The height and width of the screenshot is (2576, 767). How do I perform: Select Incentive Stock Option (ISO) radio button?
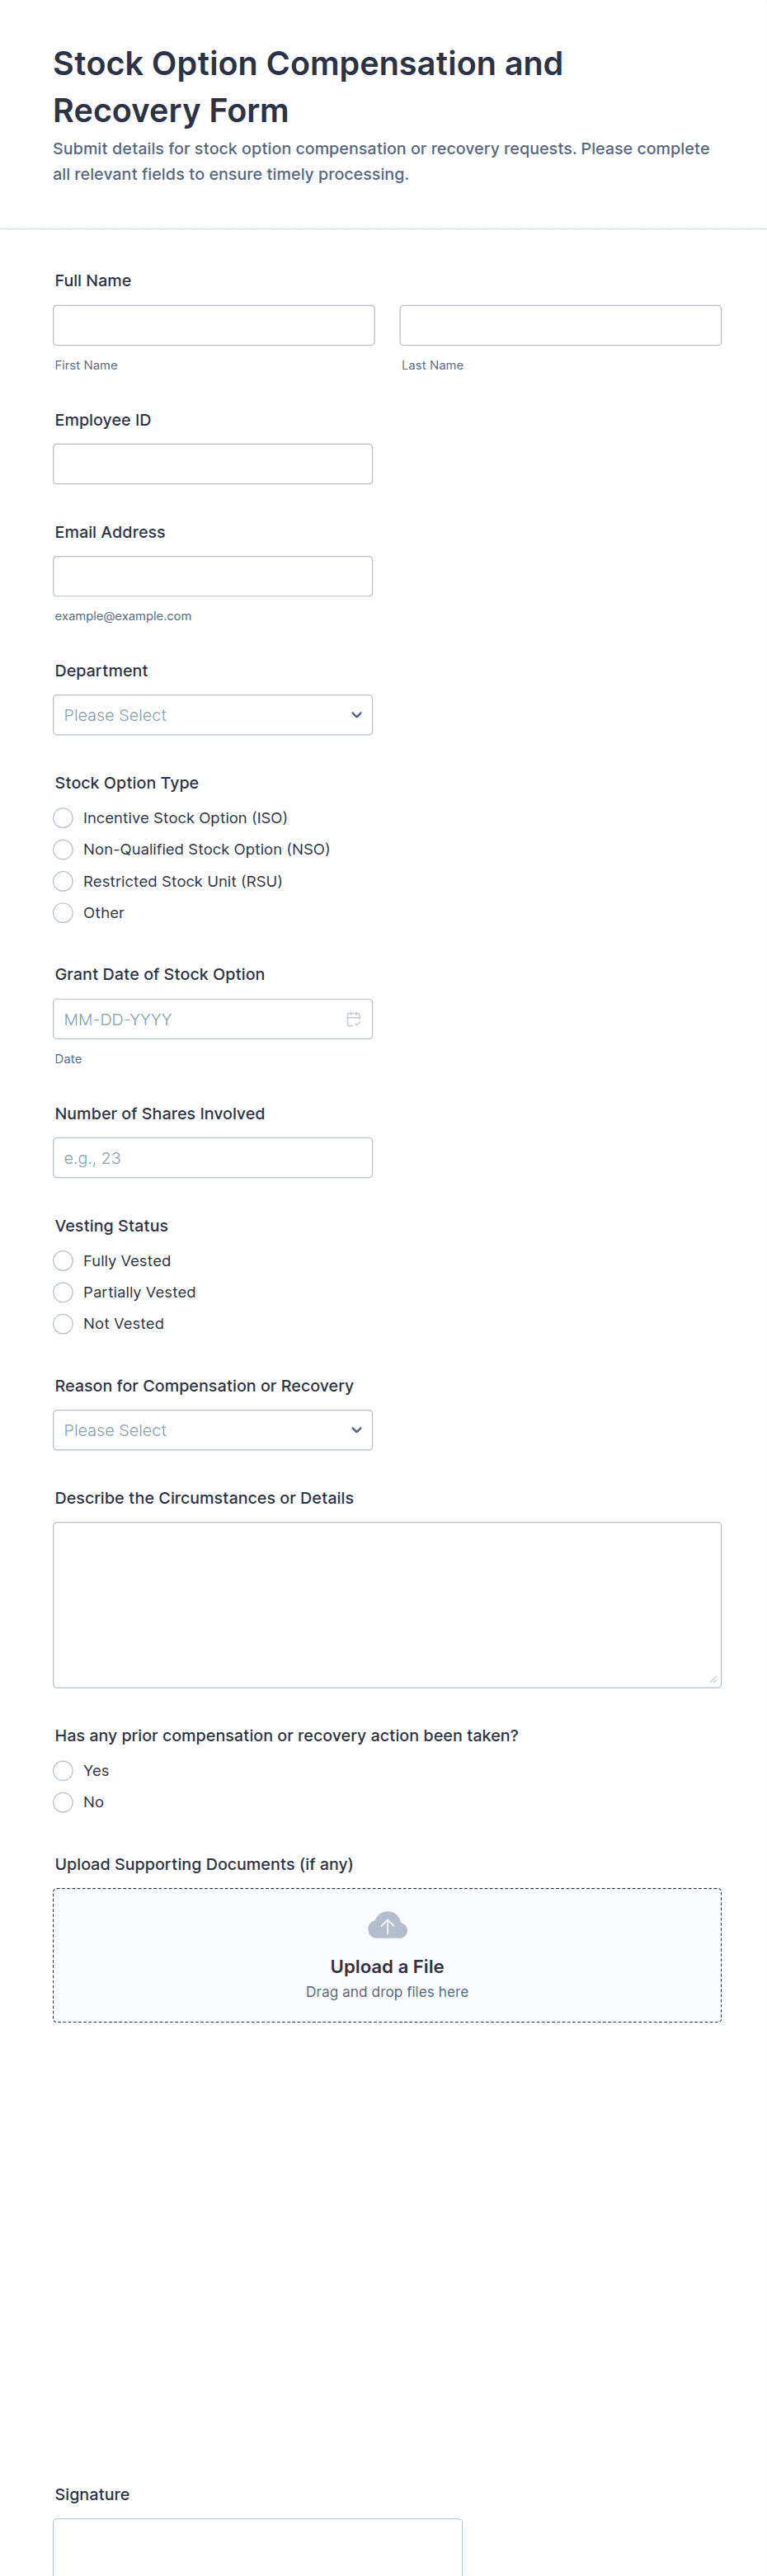[63, 818]
